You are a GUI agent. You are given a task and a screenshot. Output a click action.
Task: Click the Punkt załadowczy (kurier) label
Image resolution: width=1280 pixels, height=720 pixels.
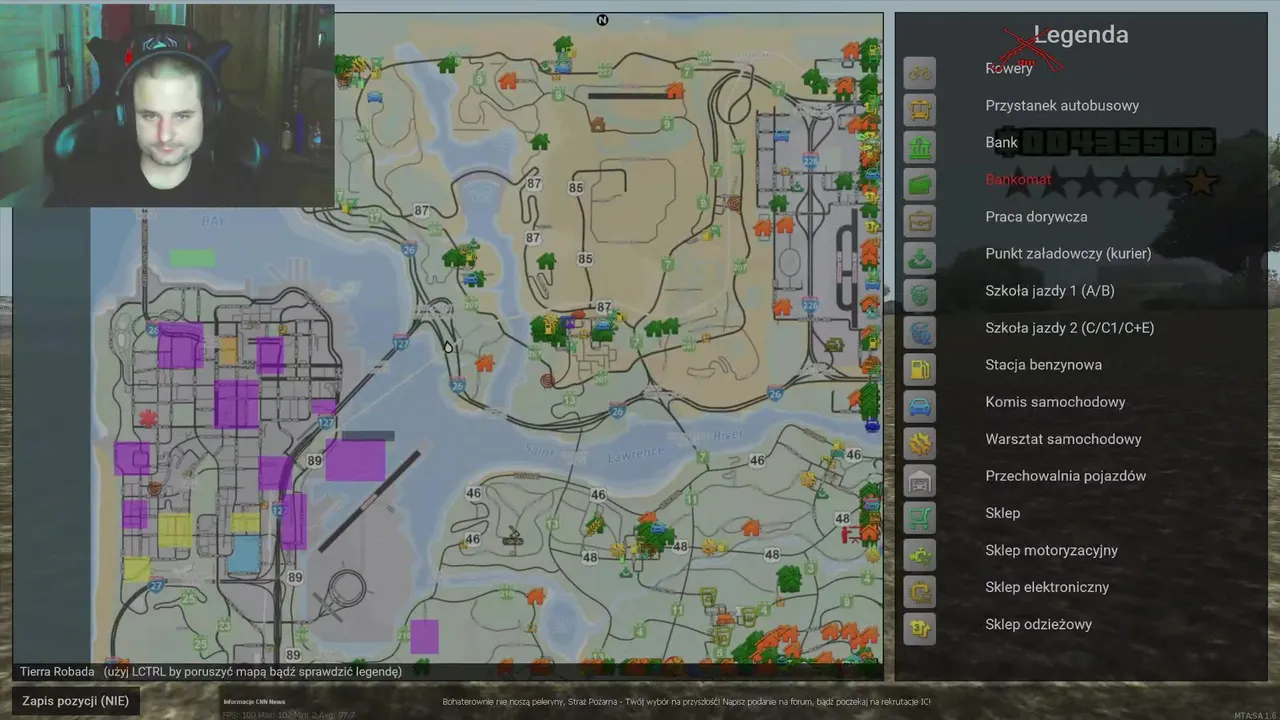coord(1068,253)
